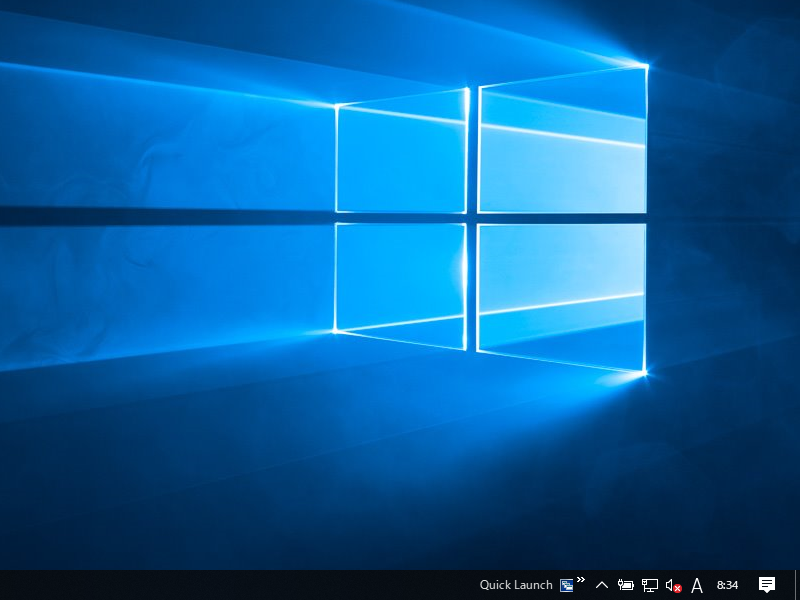The width and height of the screenshot is (800, 600).
Task: Open the Action Center notifications icon
Action: (x=766, y=585)
